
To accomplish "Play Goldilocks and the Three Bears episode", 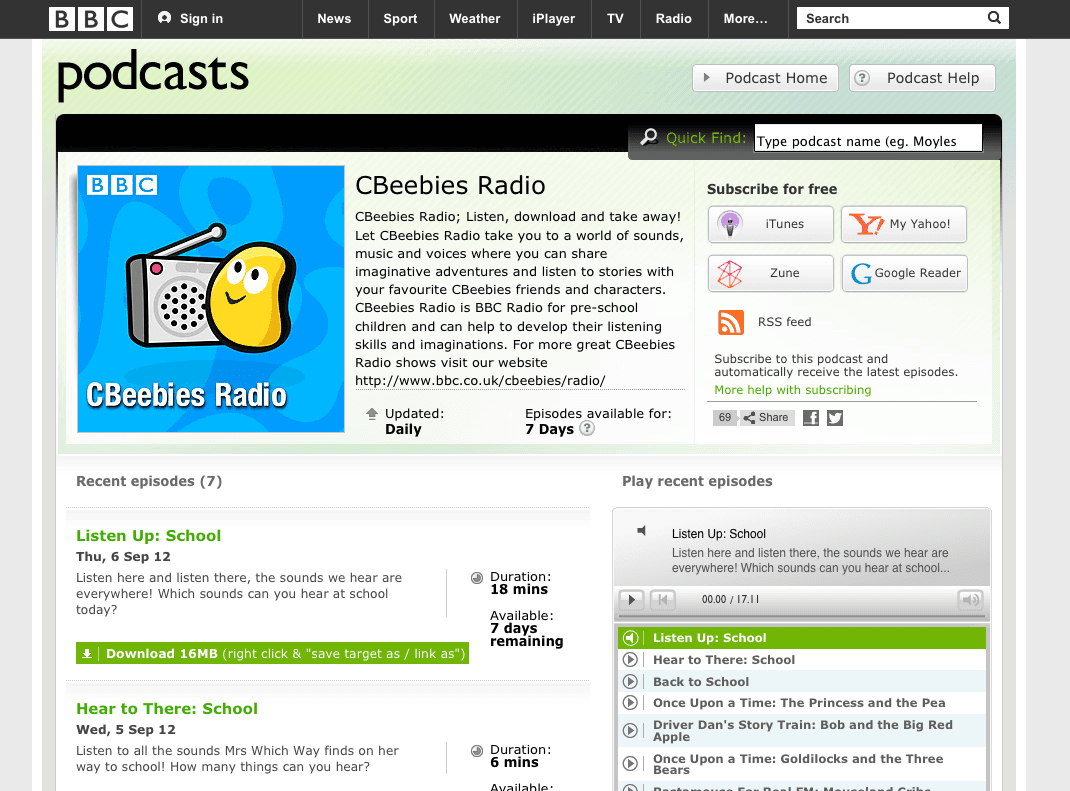I will click(x=802, y=764).
